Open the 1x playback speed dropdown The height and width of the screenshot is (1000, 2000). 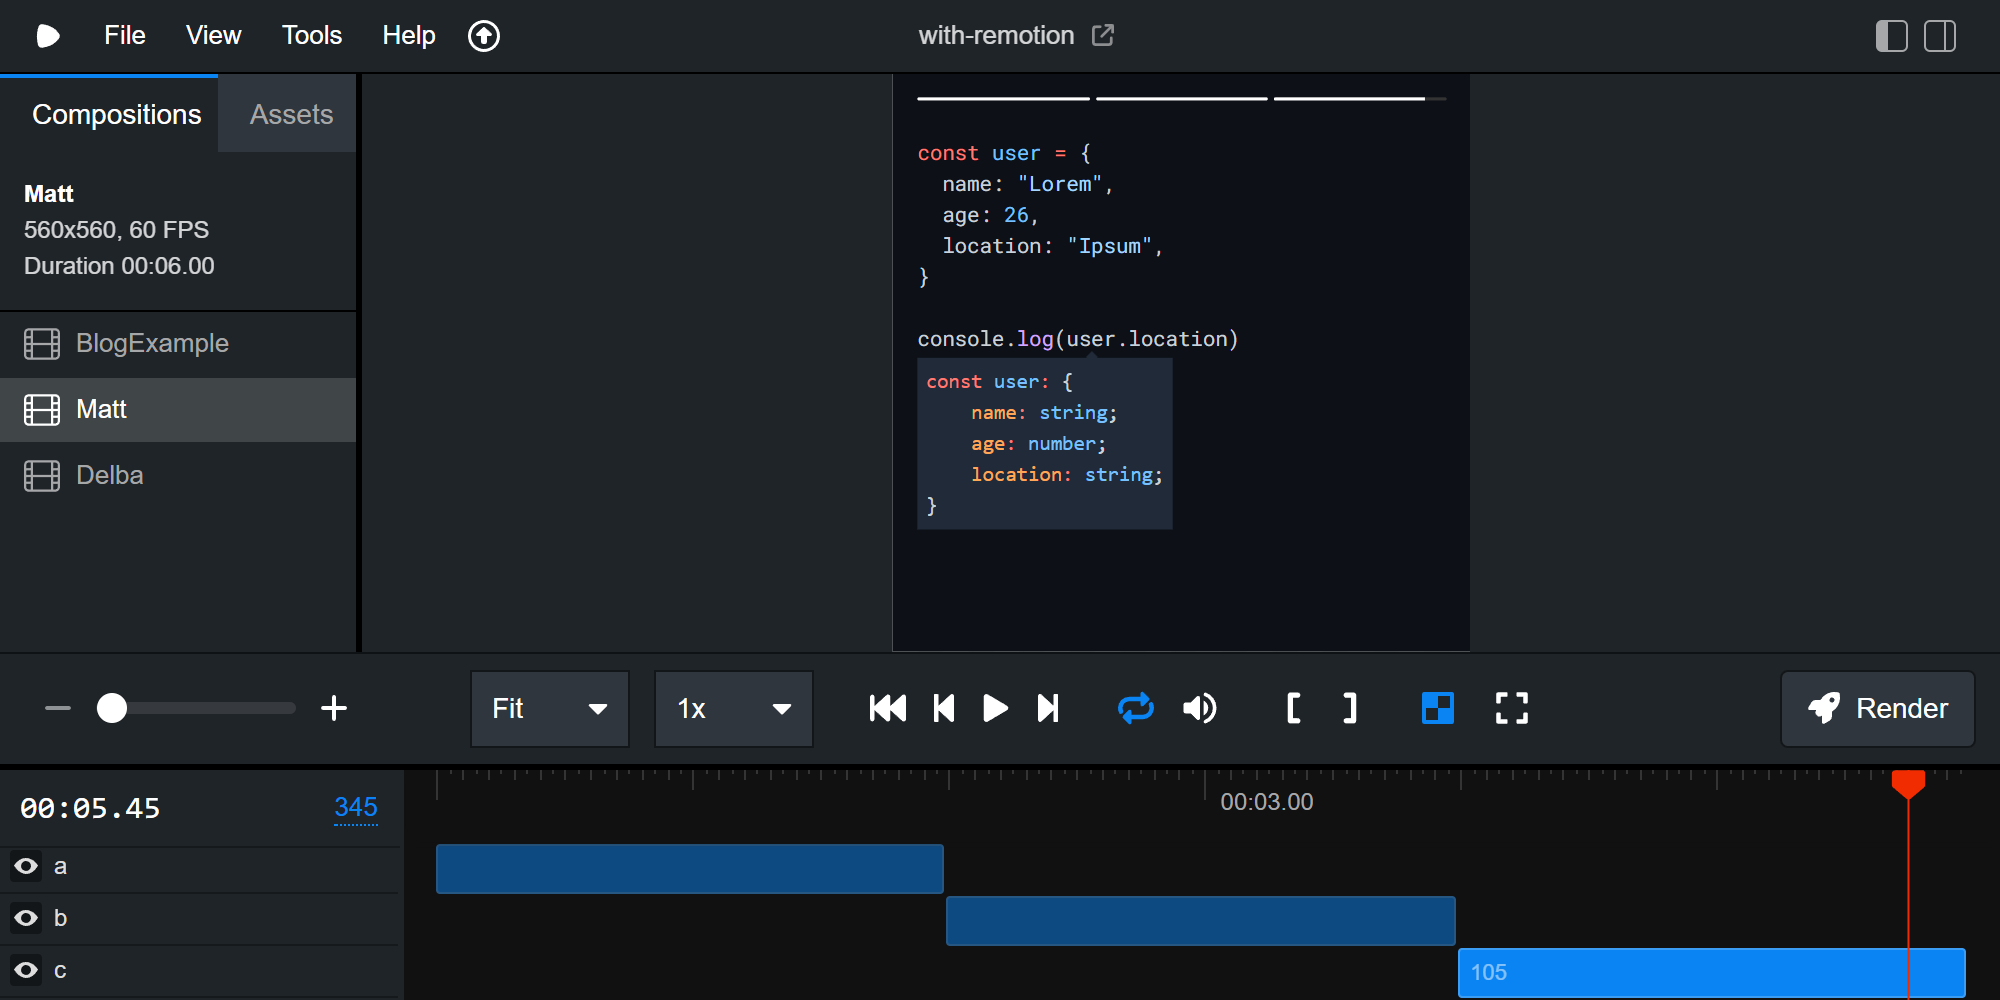pos(733,709)
